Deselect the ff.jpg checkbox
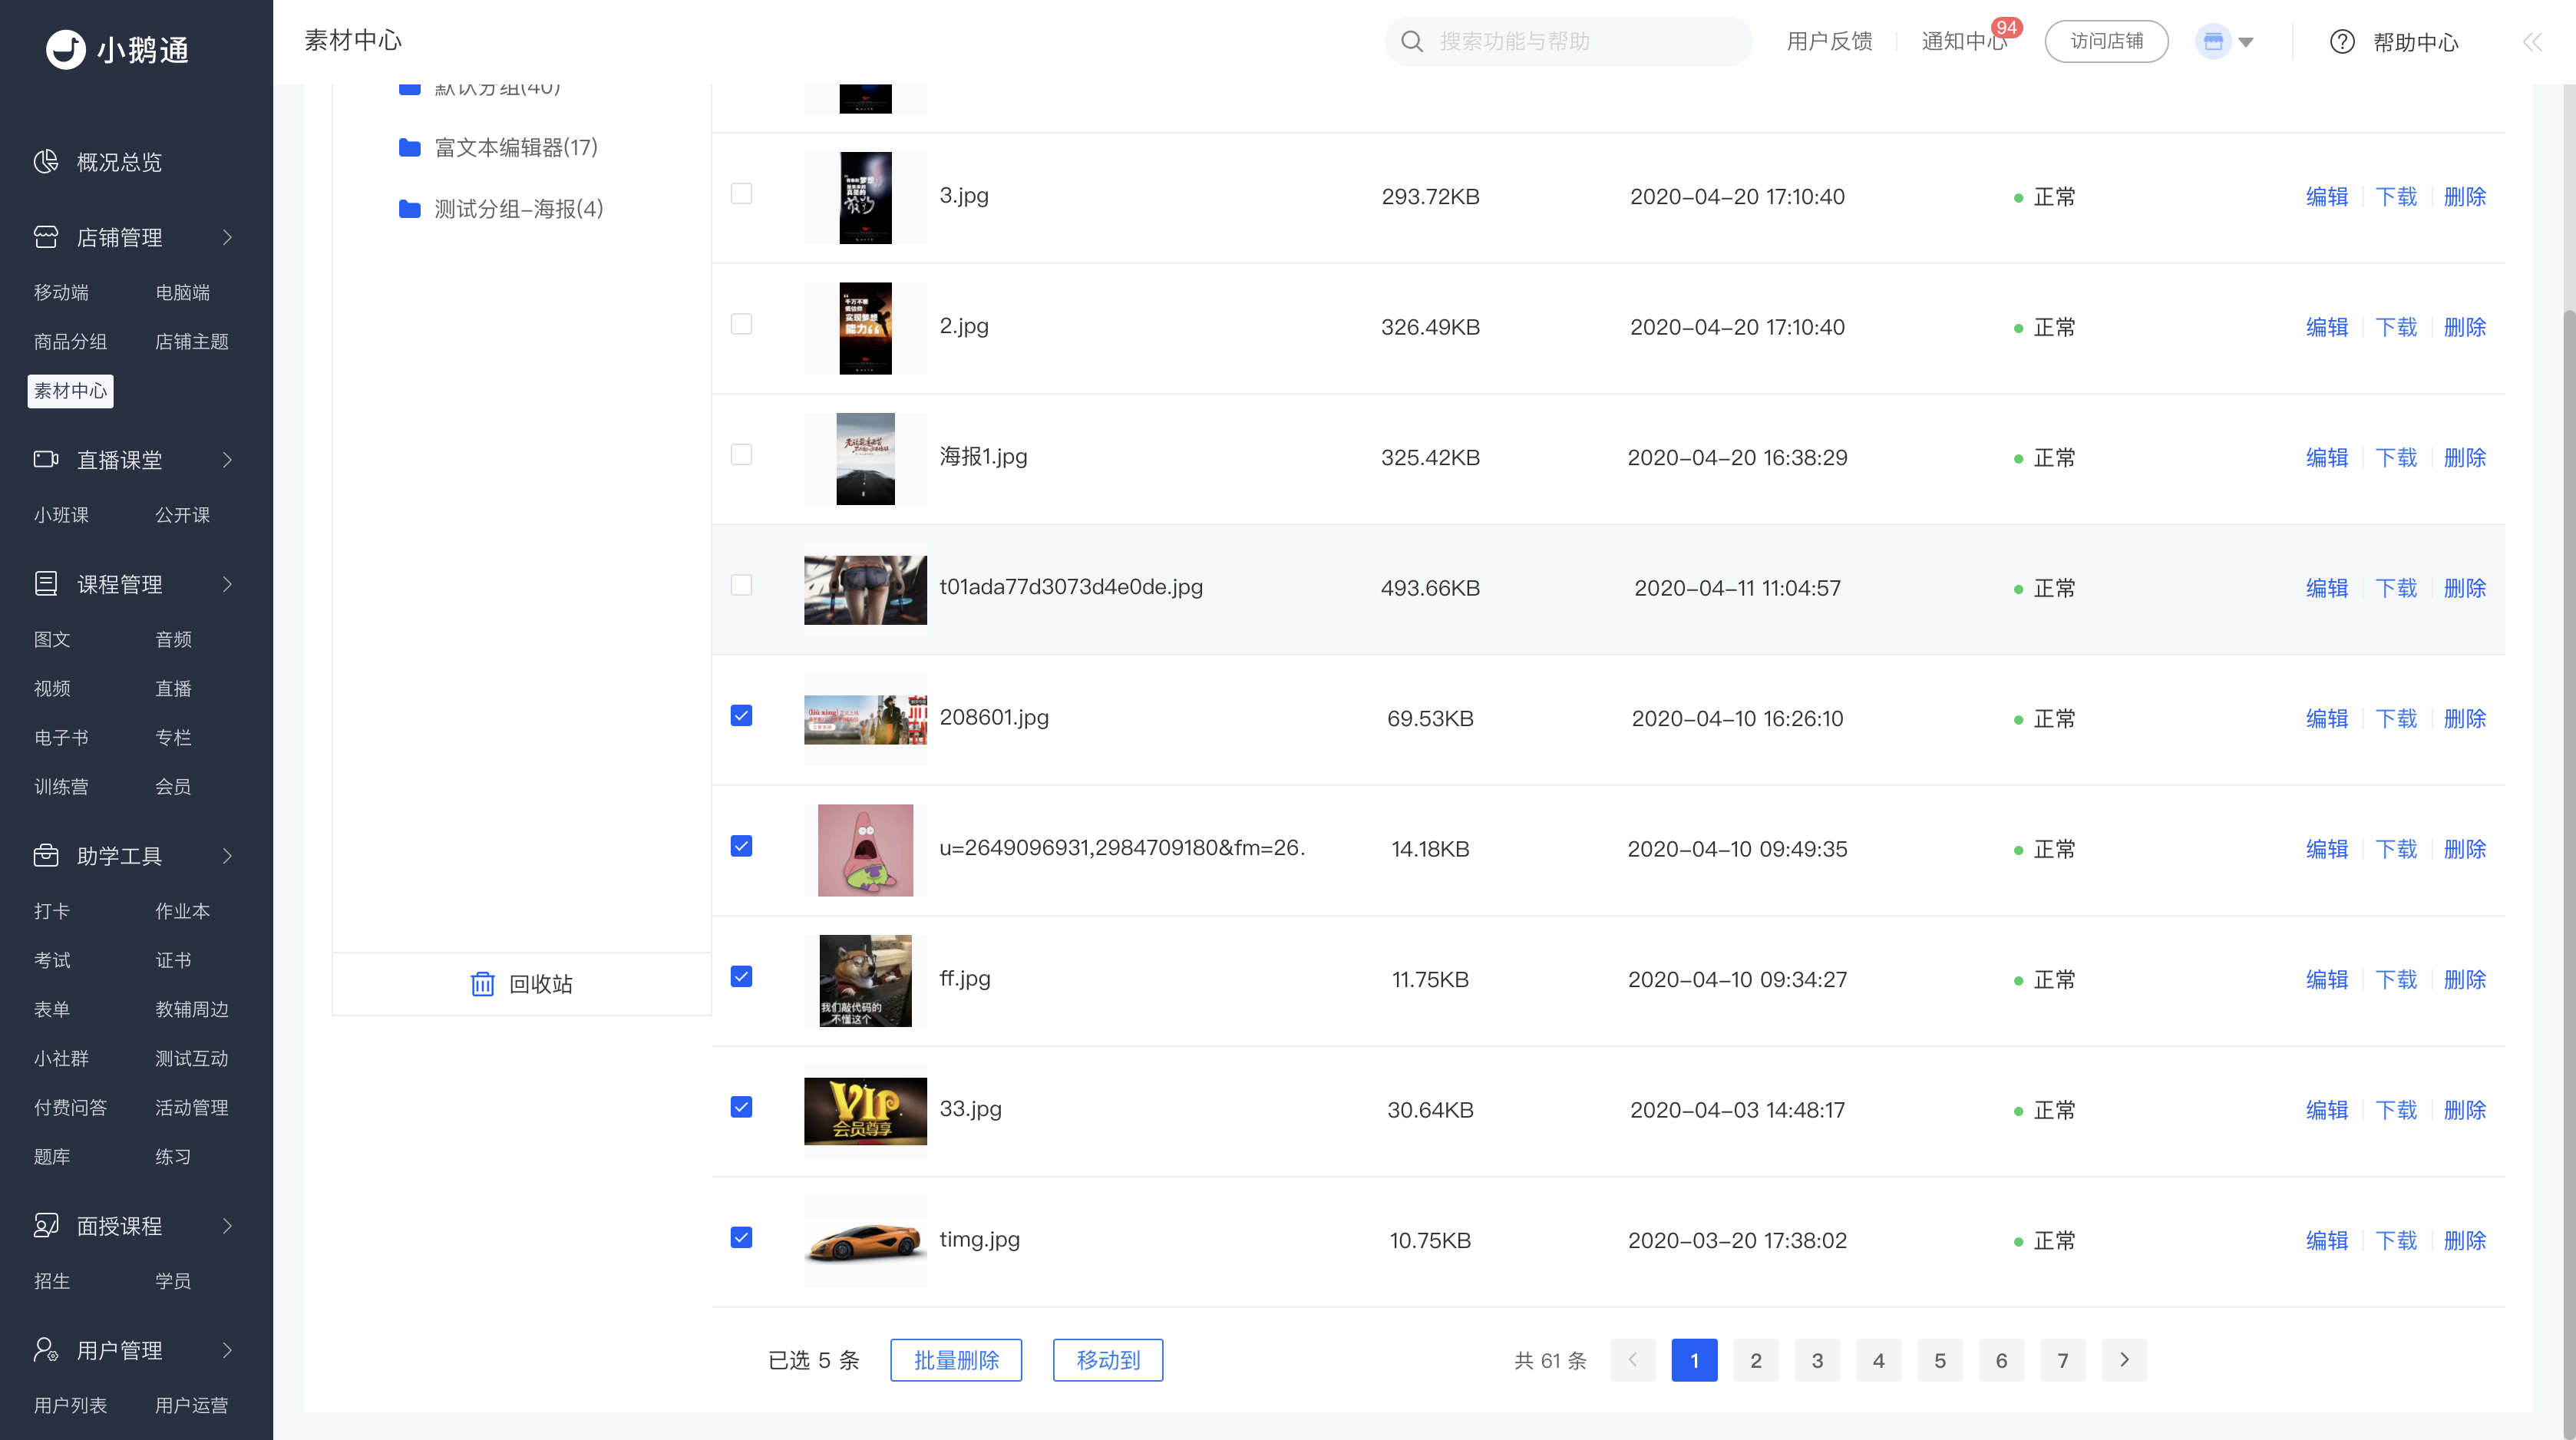This screenshot has width=2576, height=1440. pos(741,977)
